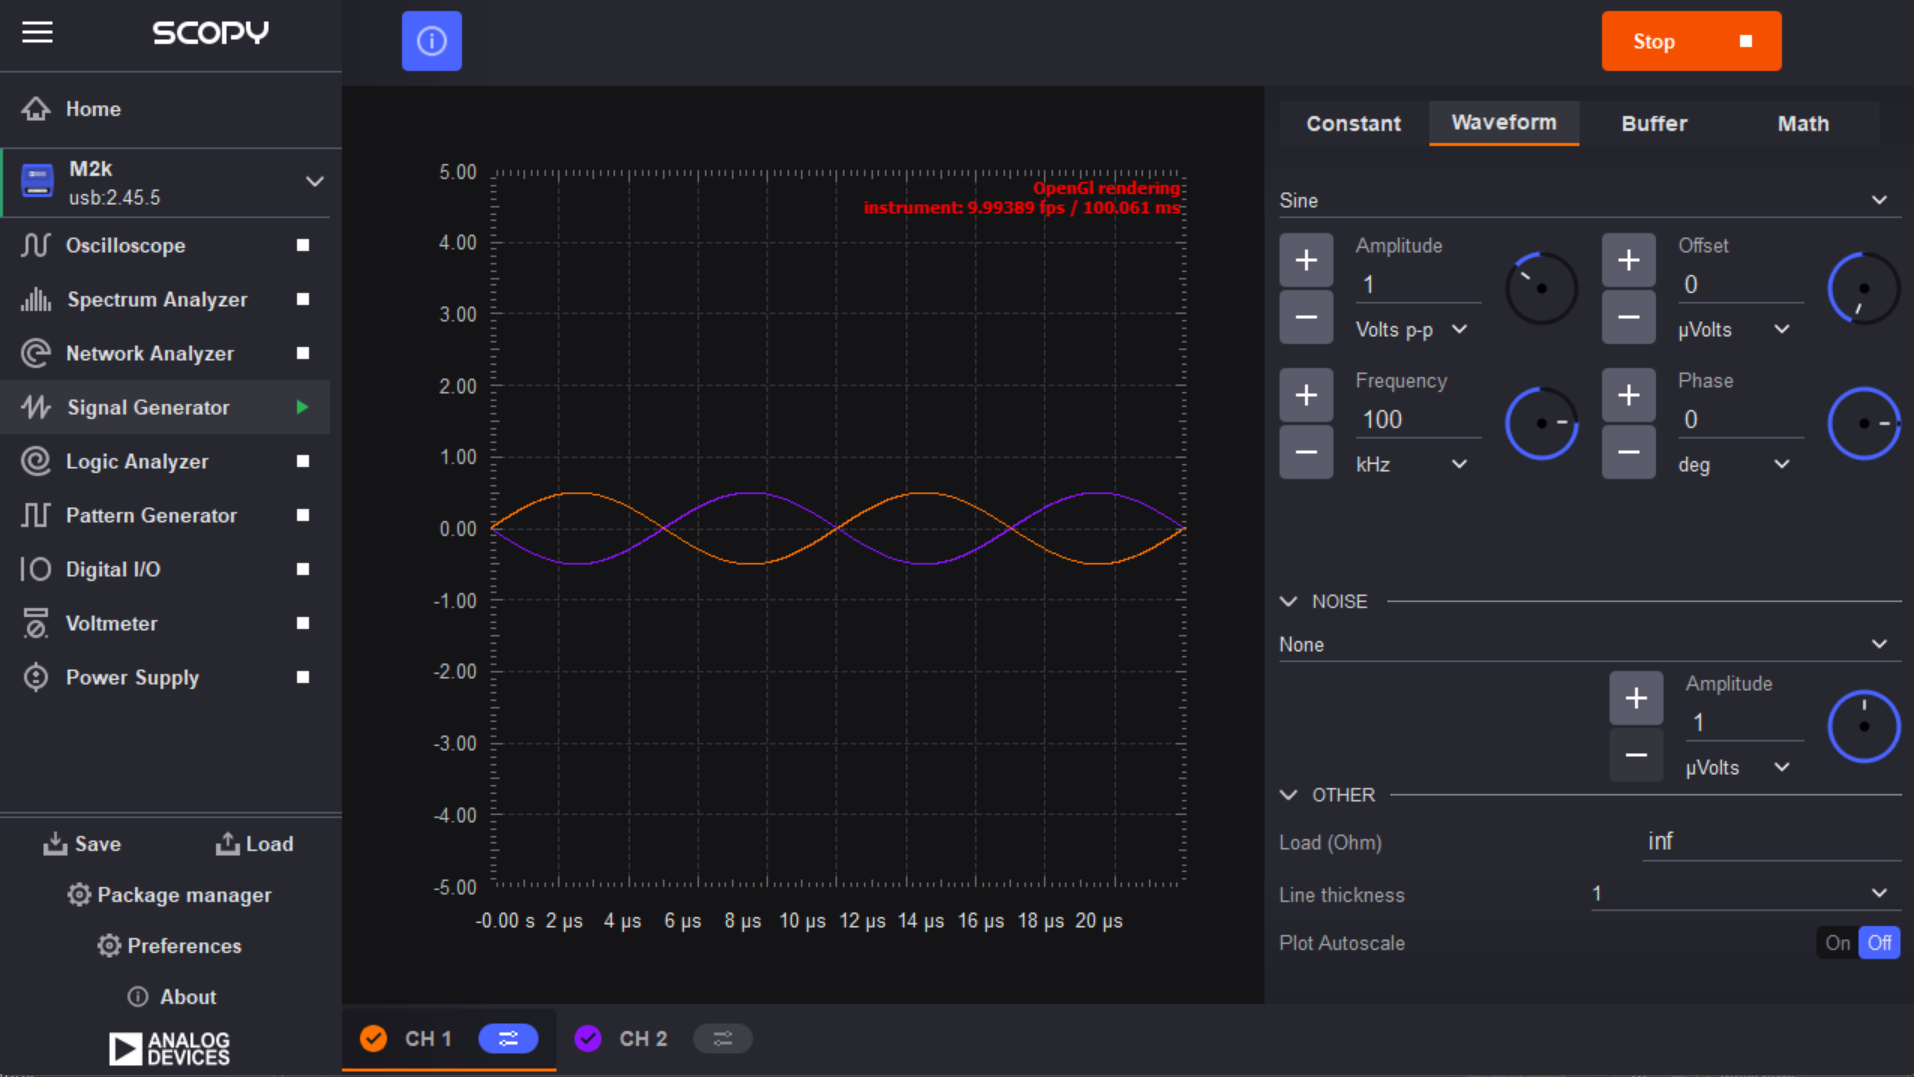This screenshot has width=1914, height=1077.
Task: Click the blue info icon button
Action: 432,41
